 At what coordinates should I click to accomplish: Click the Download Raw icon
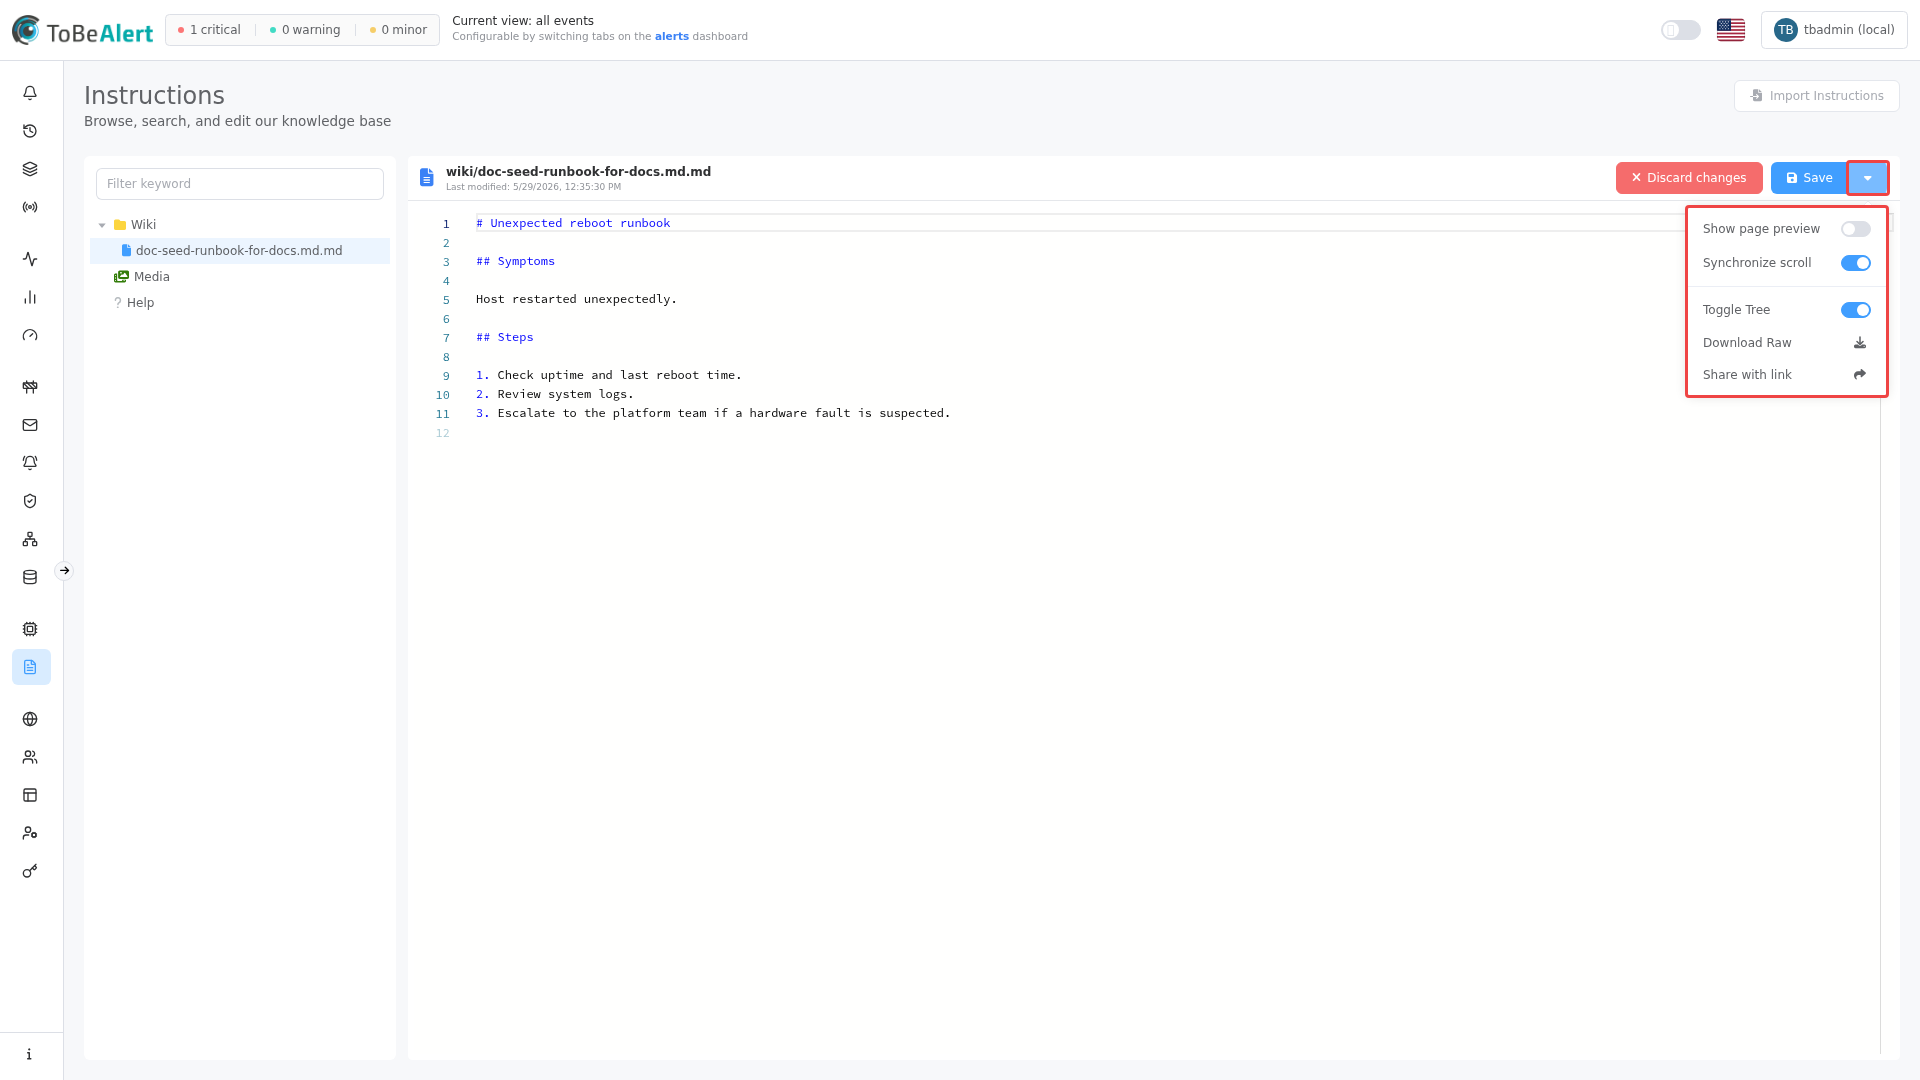click(x=1860, y=343)
